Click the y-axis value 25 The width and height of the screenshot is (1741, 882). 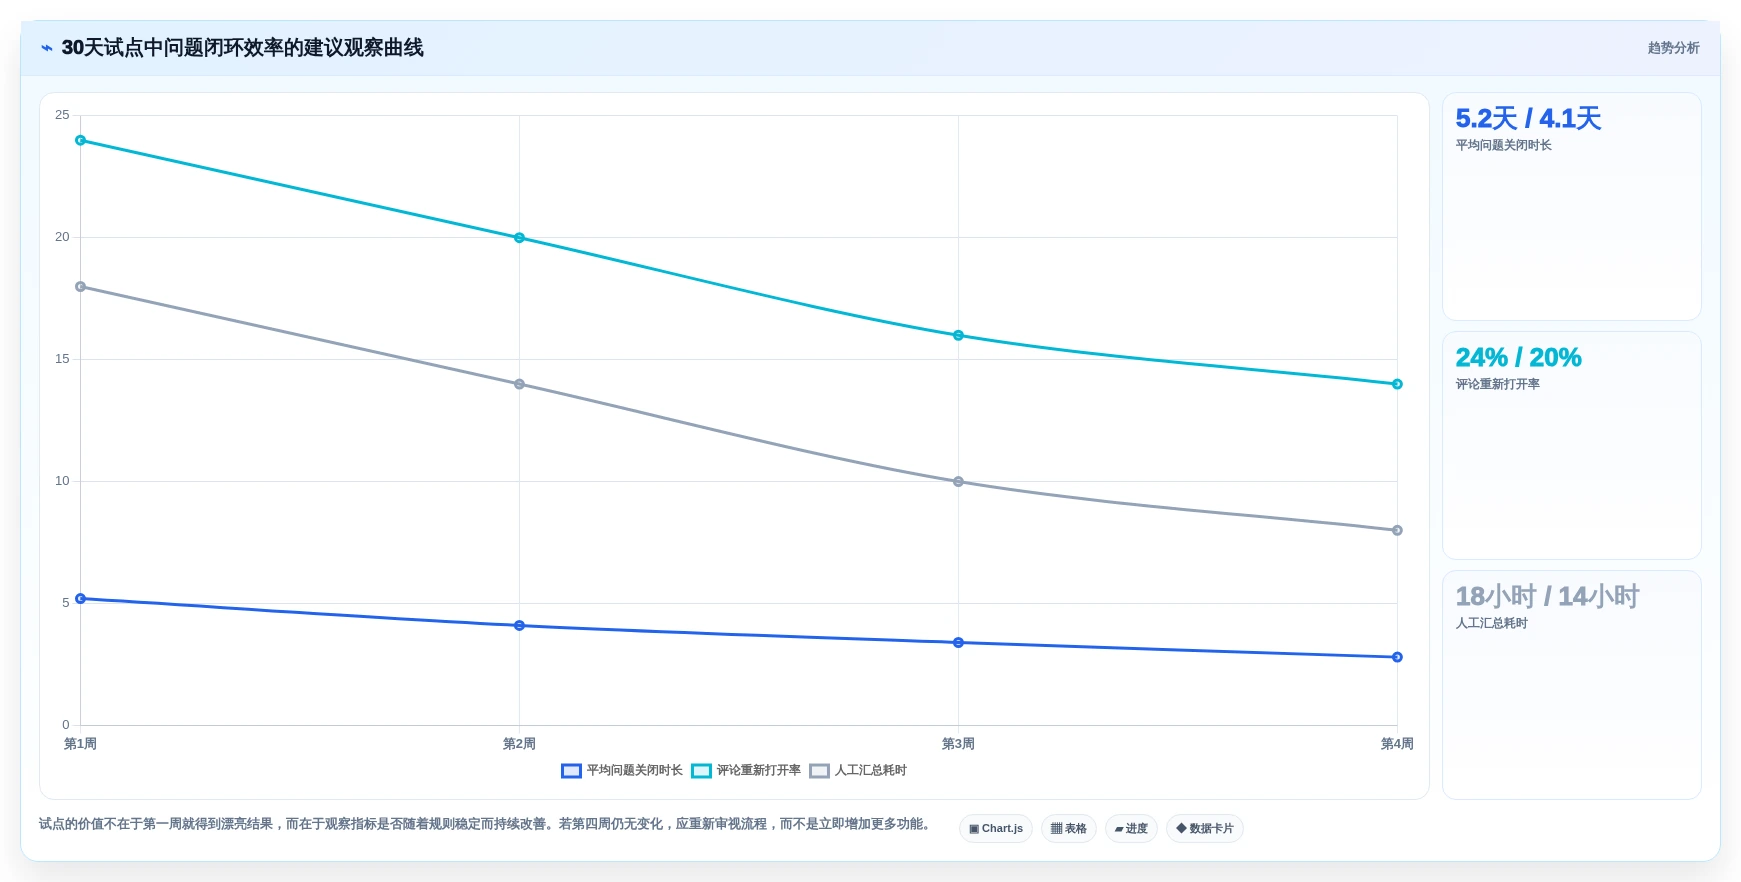[x=62, y=115]
